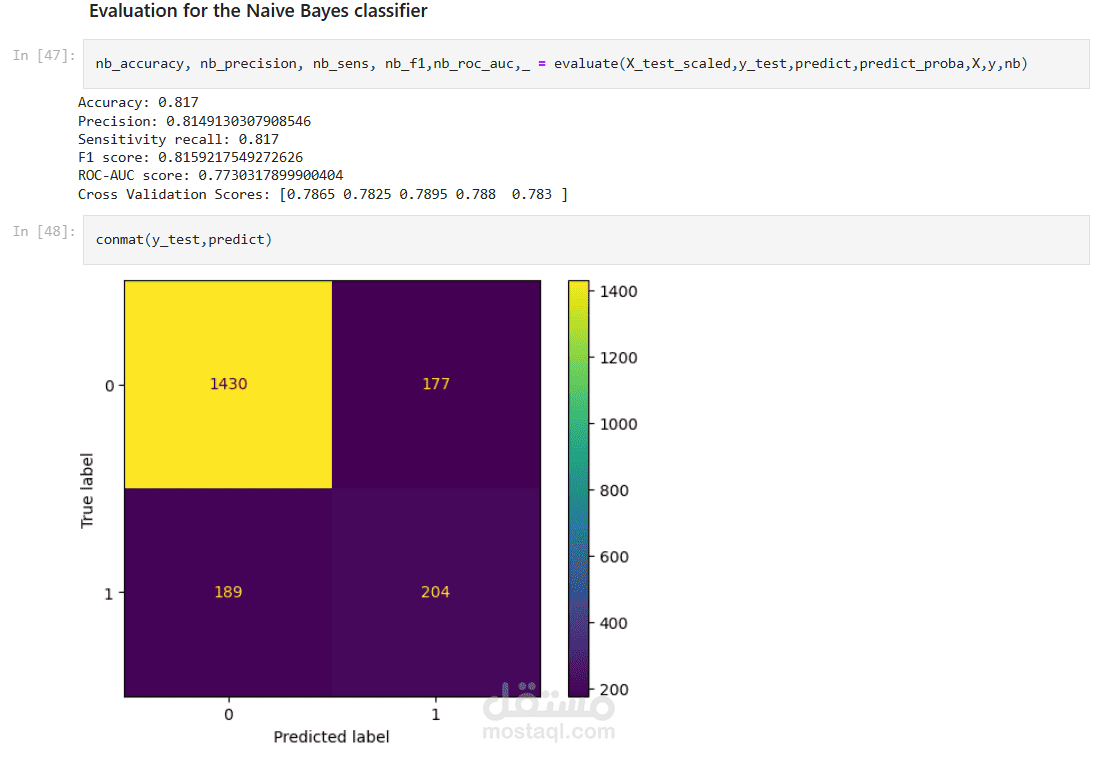The image size is (1099, 758).
Task: Click the Naive Bayes evaluation heading
Action: point(258,11)
